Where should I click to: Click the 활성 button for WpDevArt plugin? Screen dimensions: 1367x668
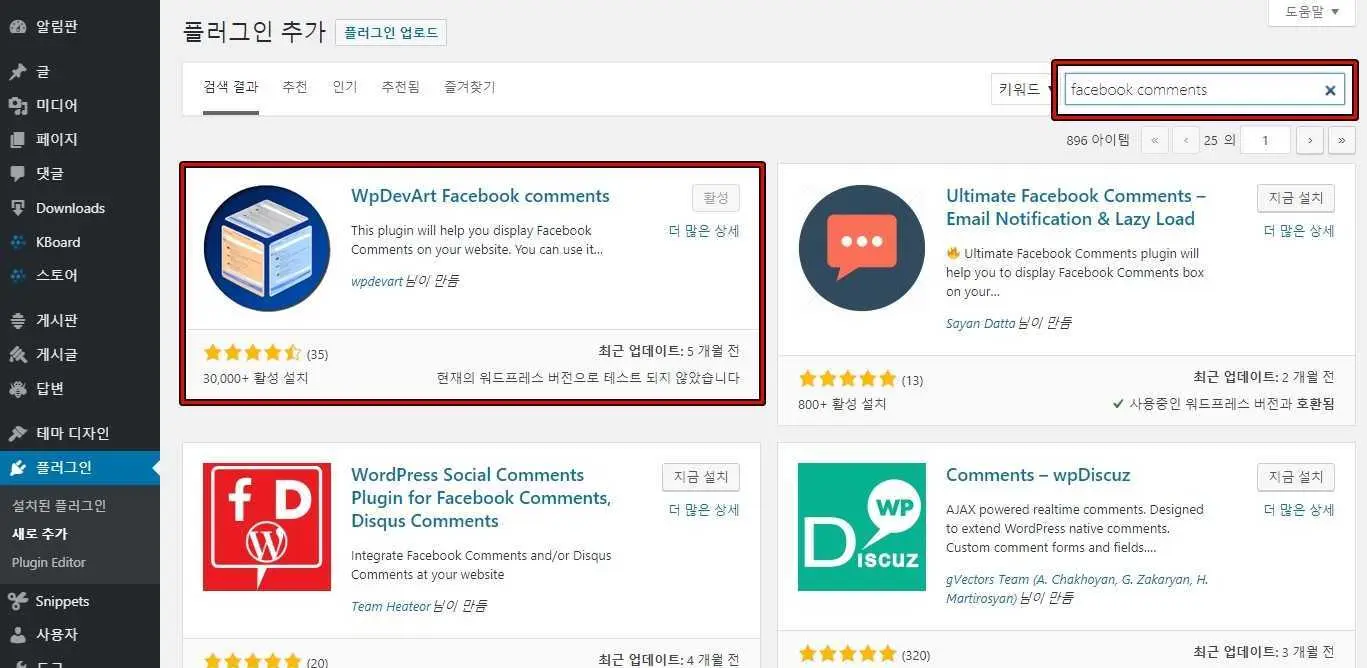[716, 198]
